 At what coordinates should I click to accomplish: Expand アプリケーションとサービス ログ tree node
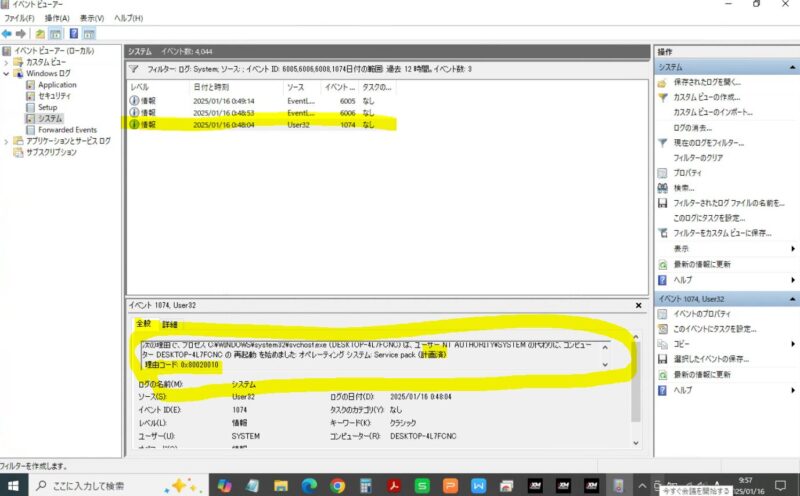tap(6, 141)
